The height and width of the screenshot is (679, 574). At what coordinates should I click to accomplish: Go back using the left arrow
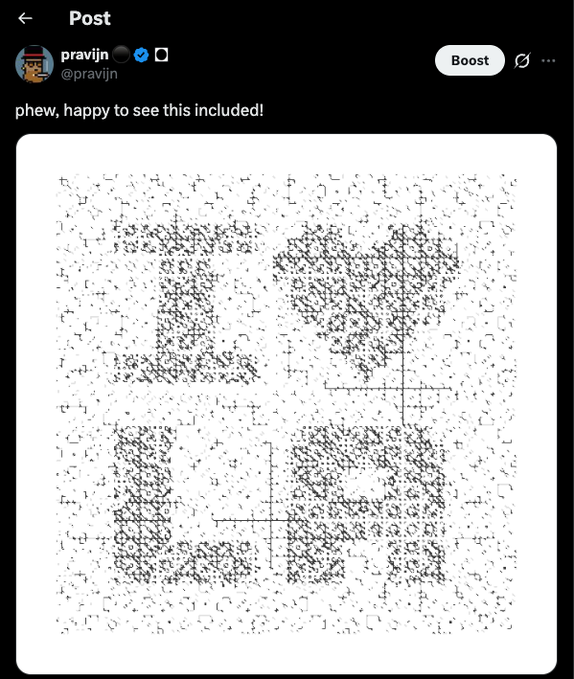(x=25, y=18)
